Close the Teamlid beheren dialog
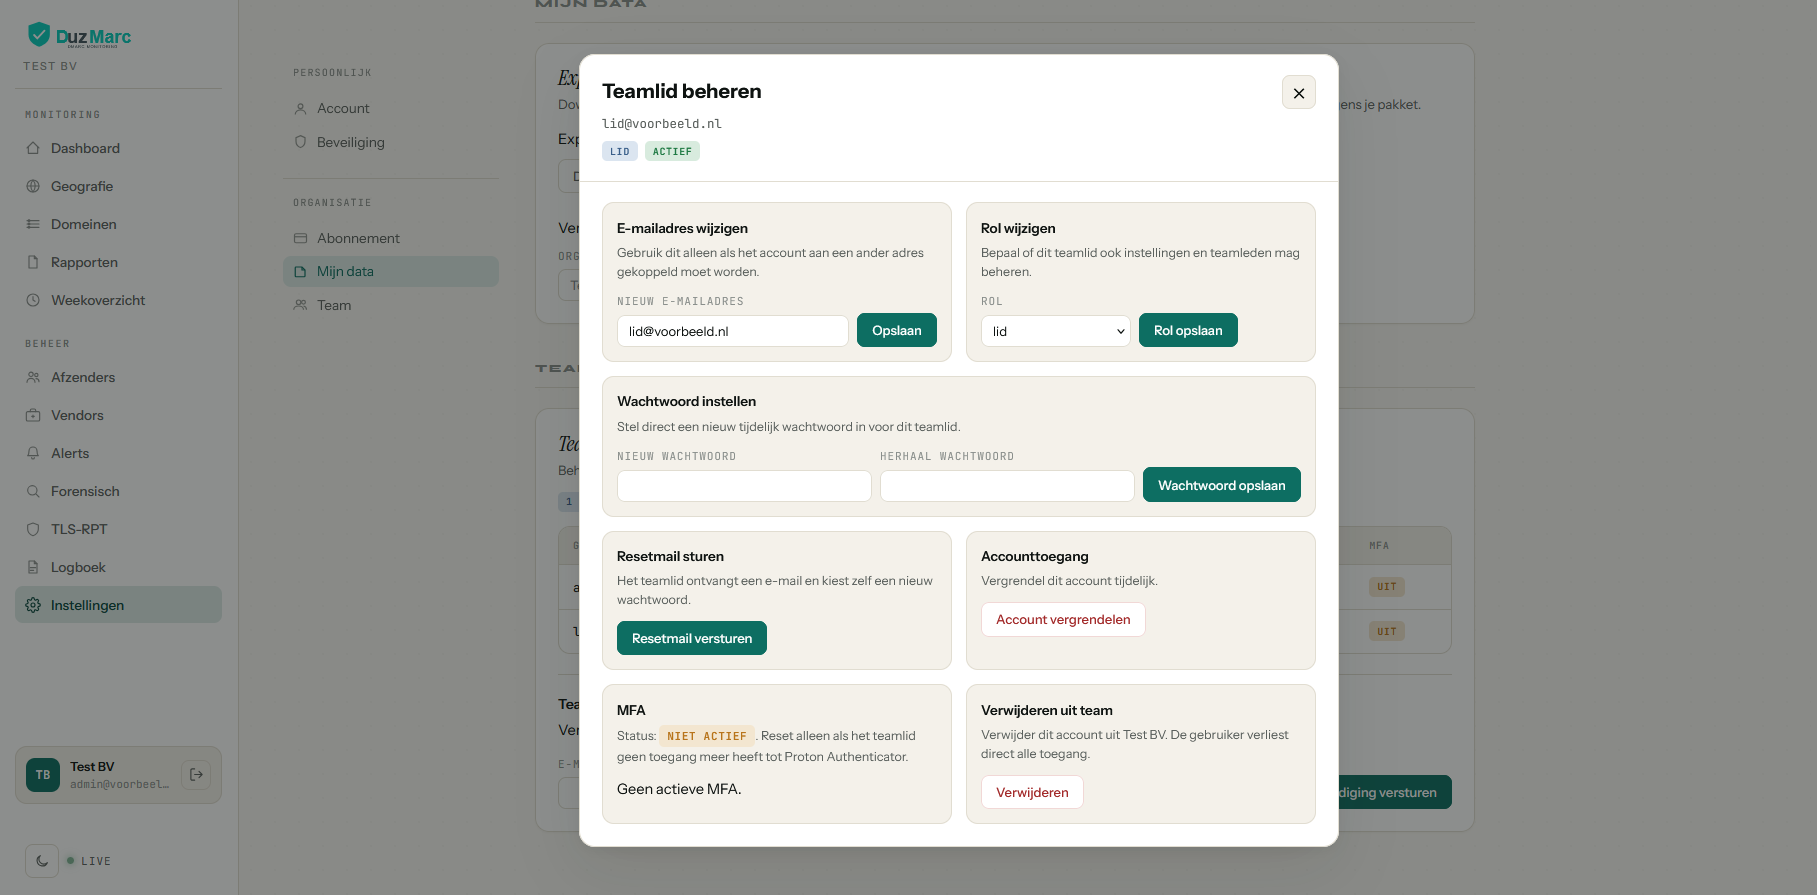Viewport: 1817px width, 895px height. [x=1299, y=93]
